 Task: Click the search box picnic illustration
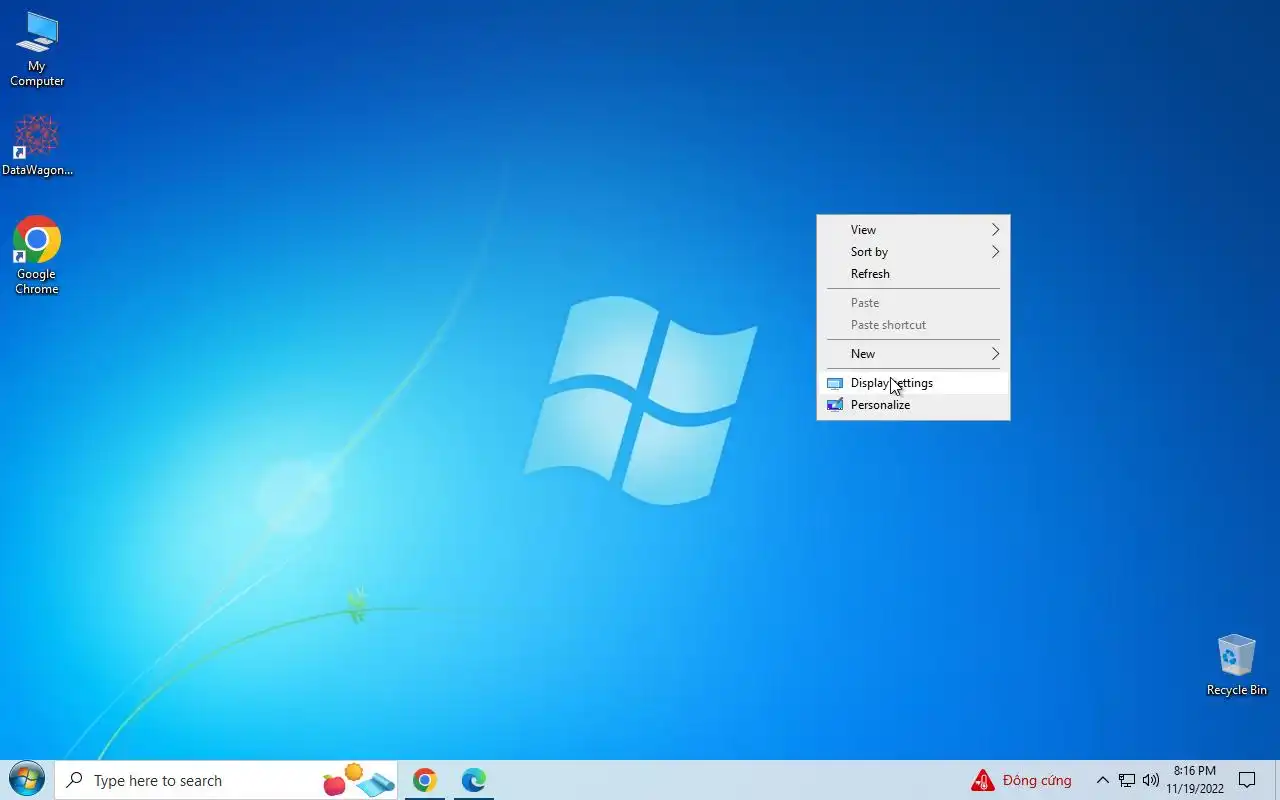[359, 780]
